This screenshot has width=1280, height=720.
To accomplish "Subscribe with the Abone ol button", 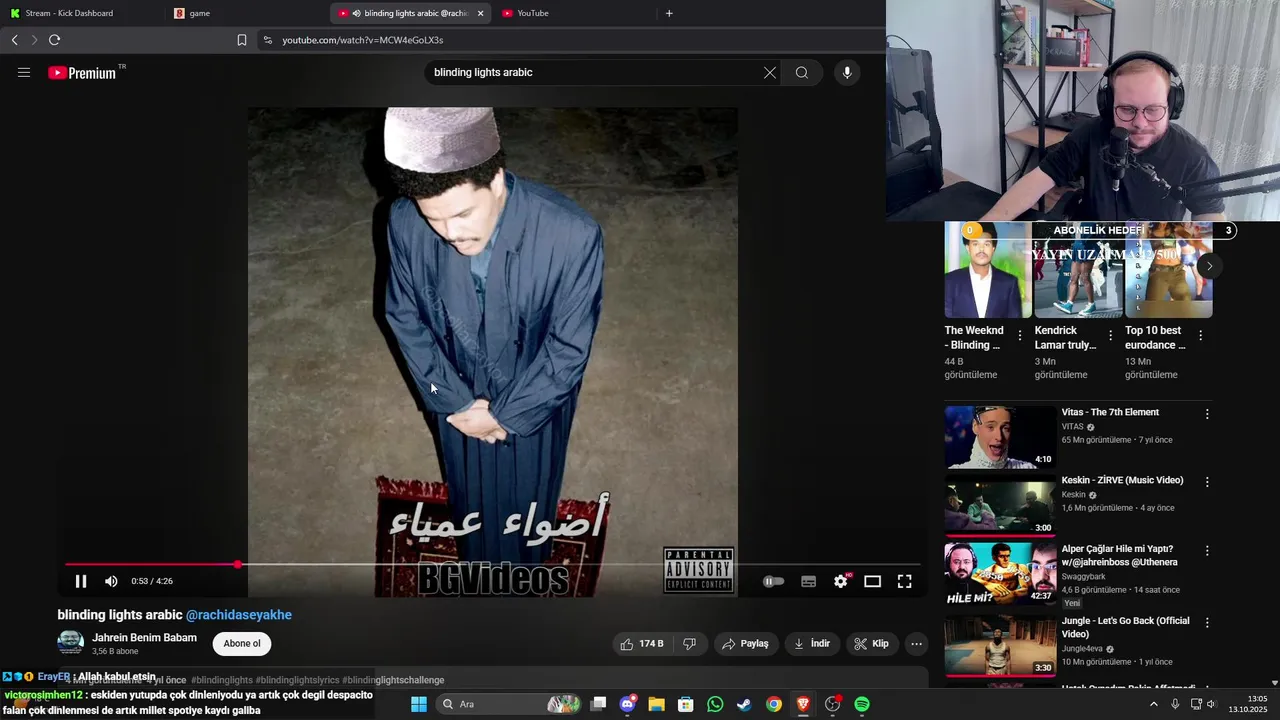I will (x=242, y=644).
